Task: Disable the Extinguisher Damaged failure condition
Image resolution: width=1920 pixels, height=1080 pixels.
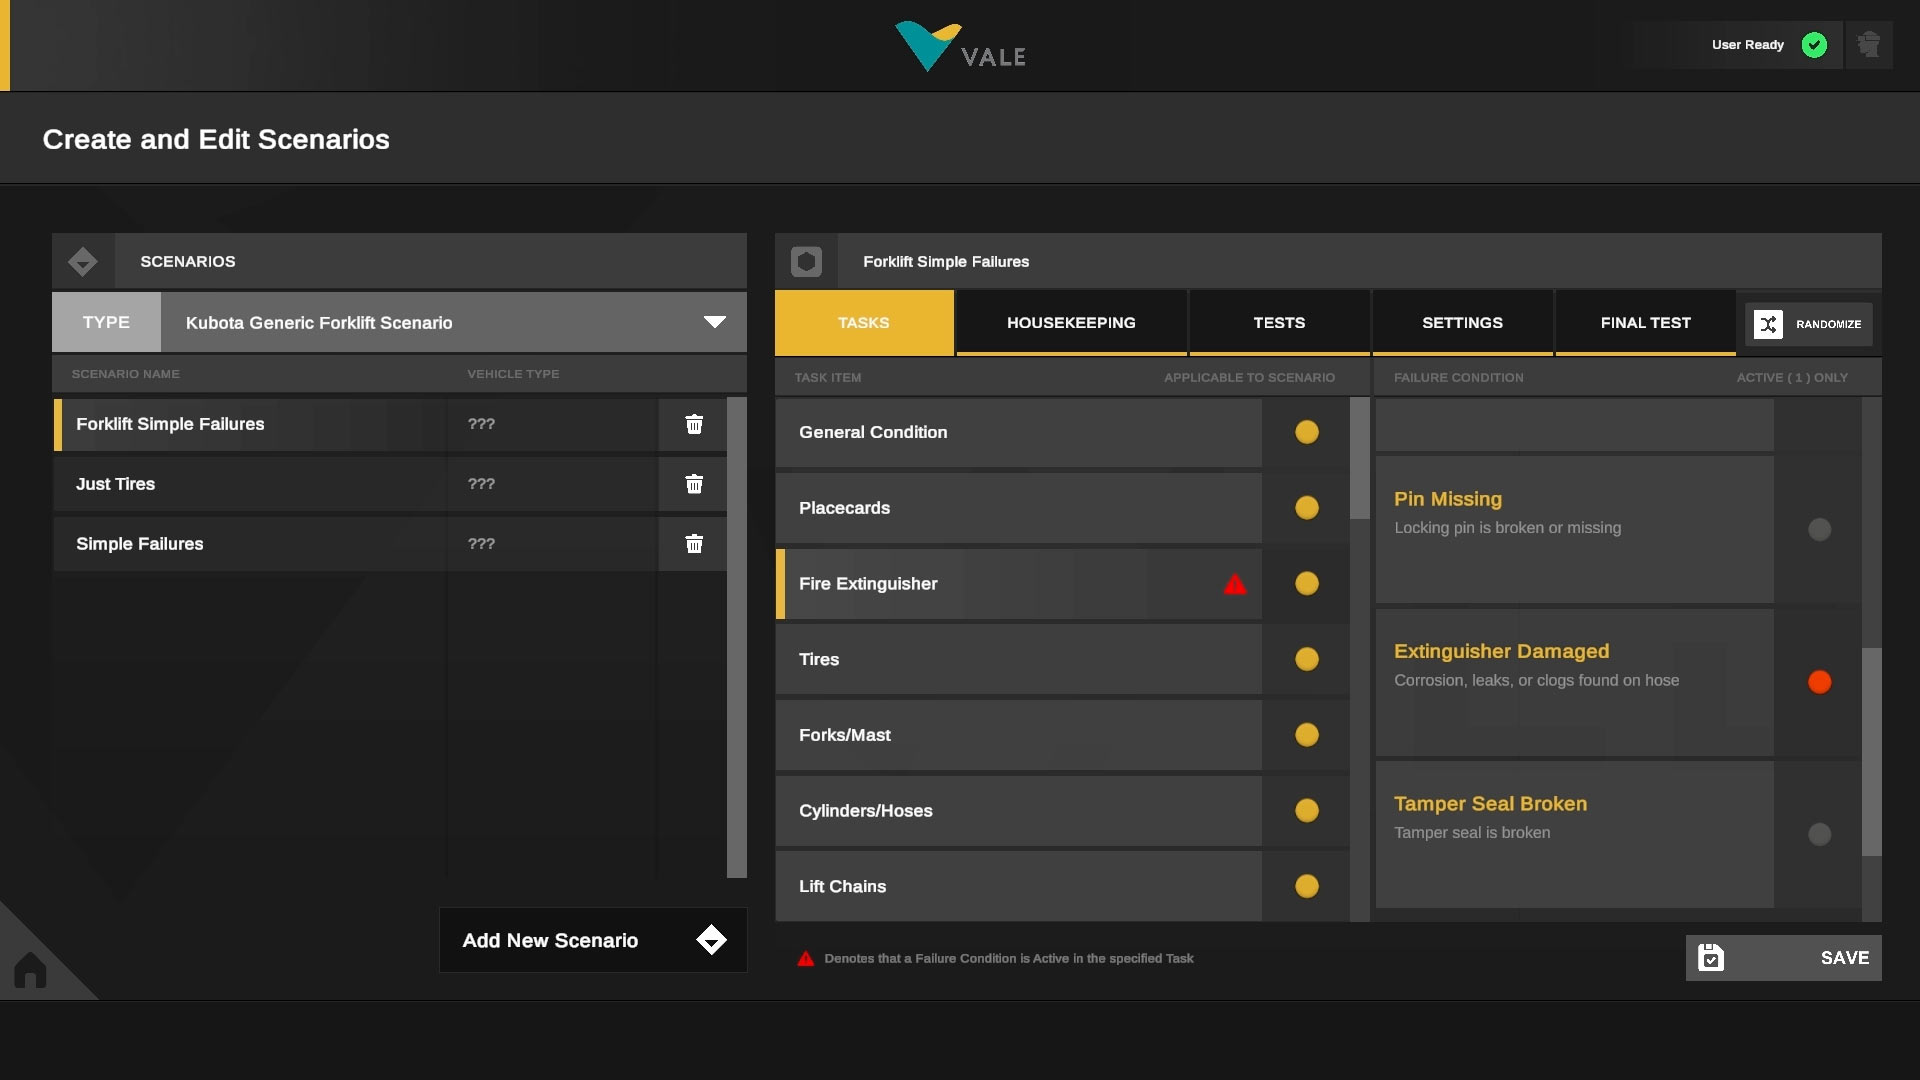Action: 1819,682
